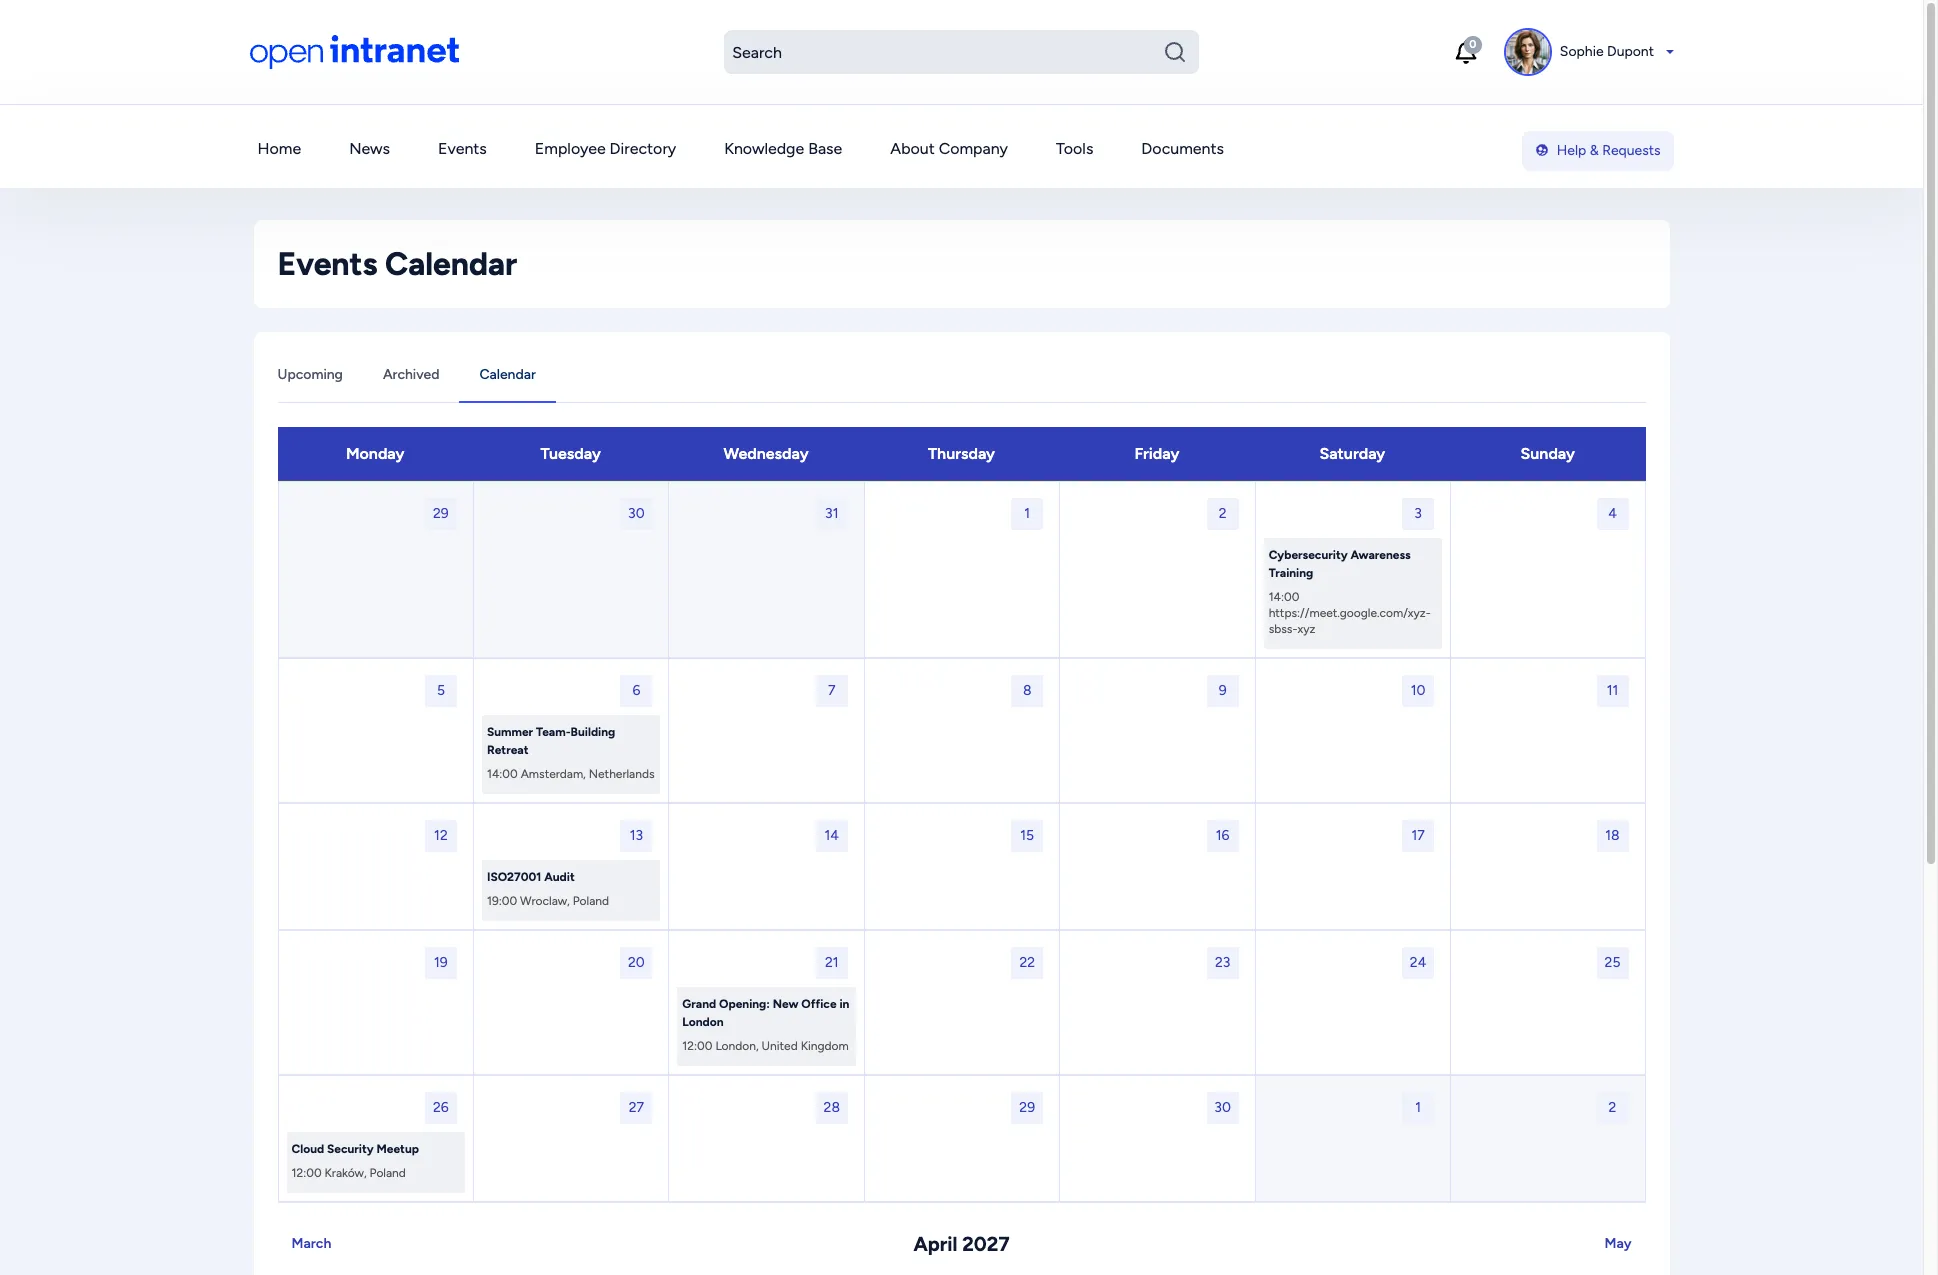The image size is (1938, 1275).
Task: Open the Documents menu item
Action: (x=1182, y=149)
